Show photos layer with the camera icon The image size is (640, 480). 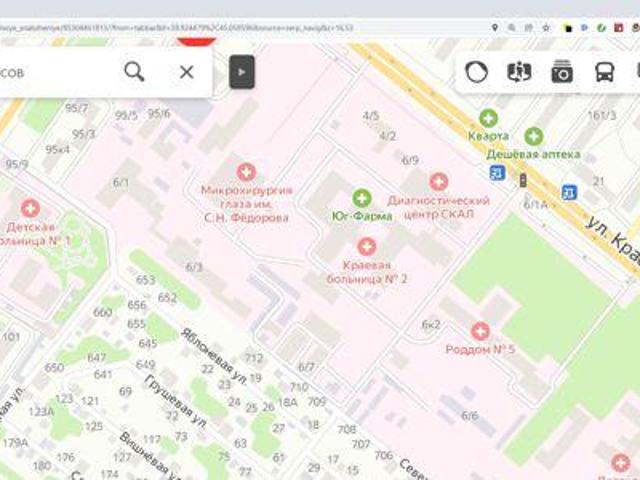coord(562,72)
